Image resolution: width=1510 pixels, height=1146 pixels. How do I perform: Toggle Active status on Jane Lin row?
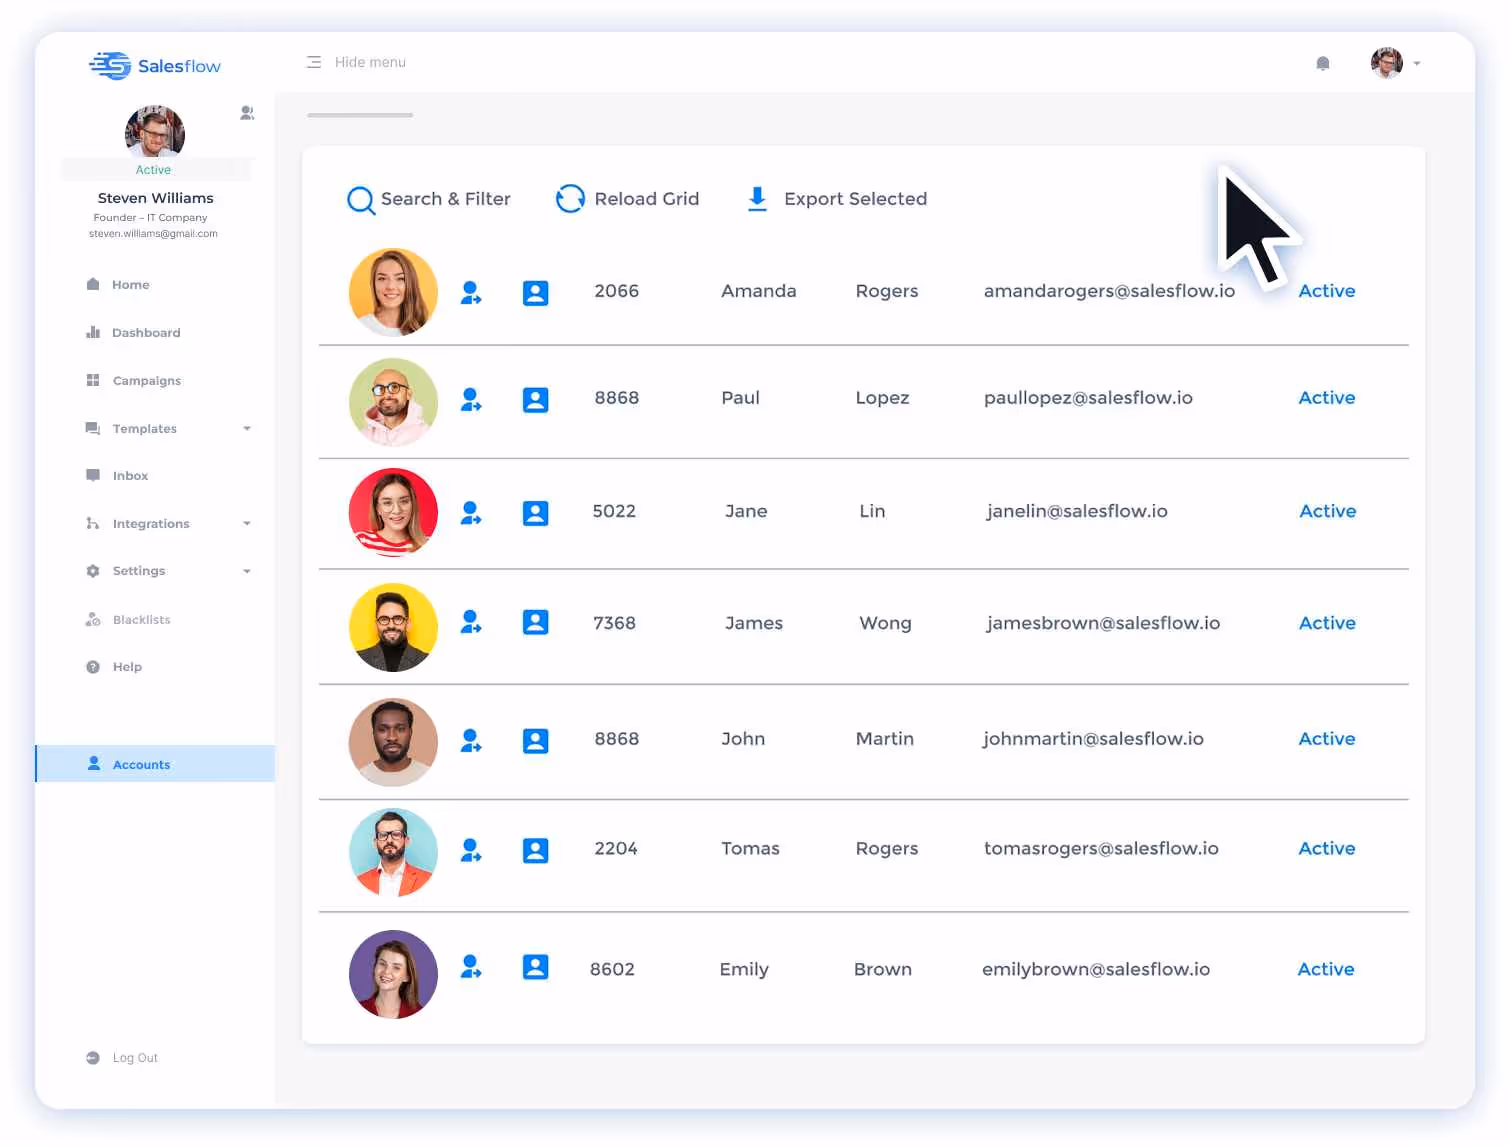tap(1327, 511)
